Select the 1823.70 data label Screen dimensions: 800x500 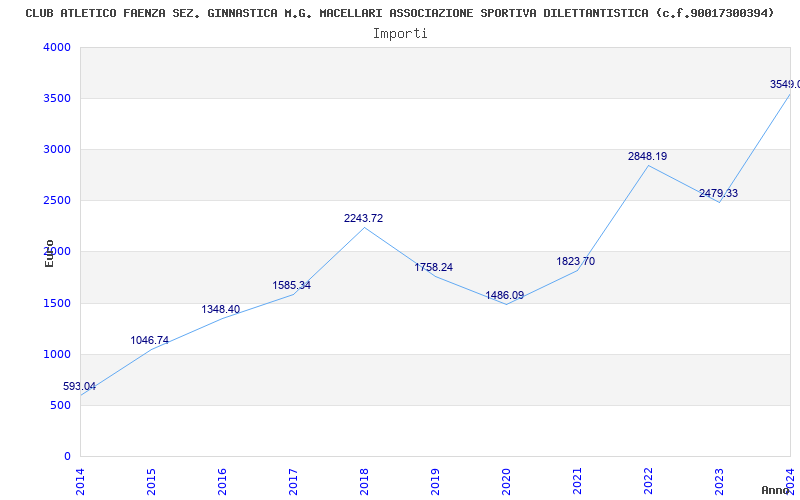click(x=576, y=261)
